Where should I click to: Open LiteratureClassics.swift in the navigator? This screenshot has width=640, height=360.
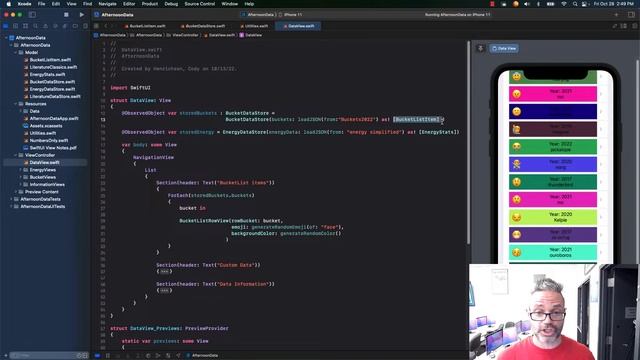53,67
